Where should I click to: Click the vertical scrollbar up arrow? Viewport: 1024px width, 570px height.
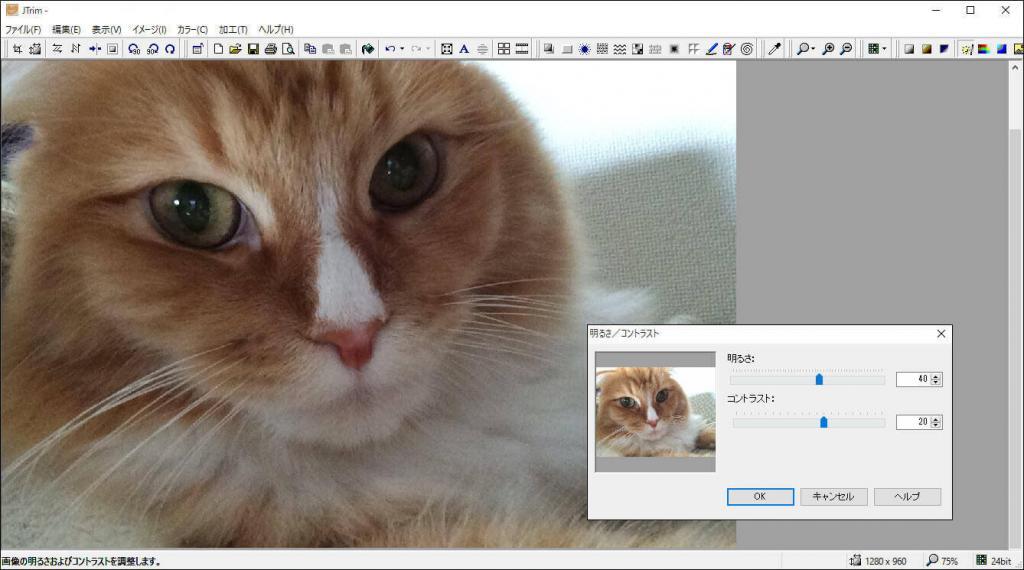tap(1016, 67)
